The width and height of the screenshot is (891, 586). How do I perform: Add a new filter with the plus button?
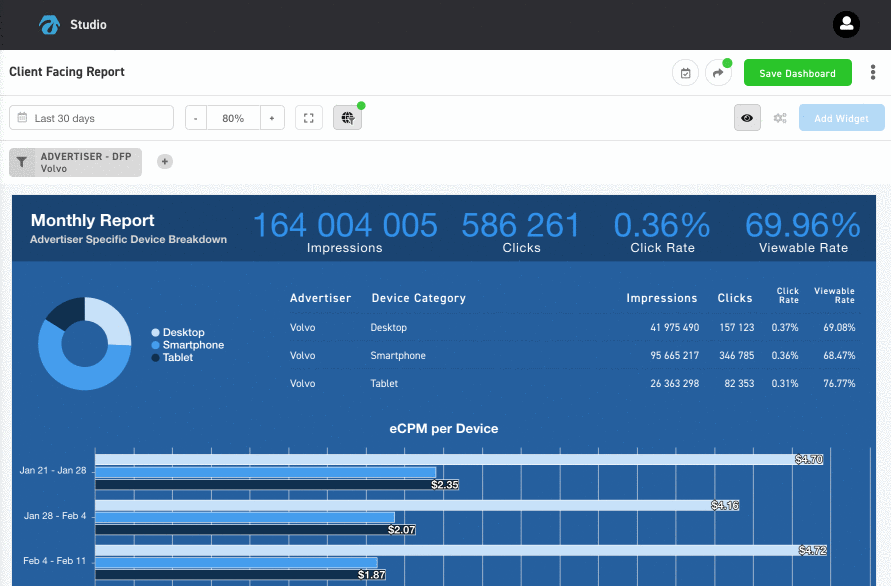click(164, 161)
